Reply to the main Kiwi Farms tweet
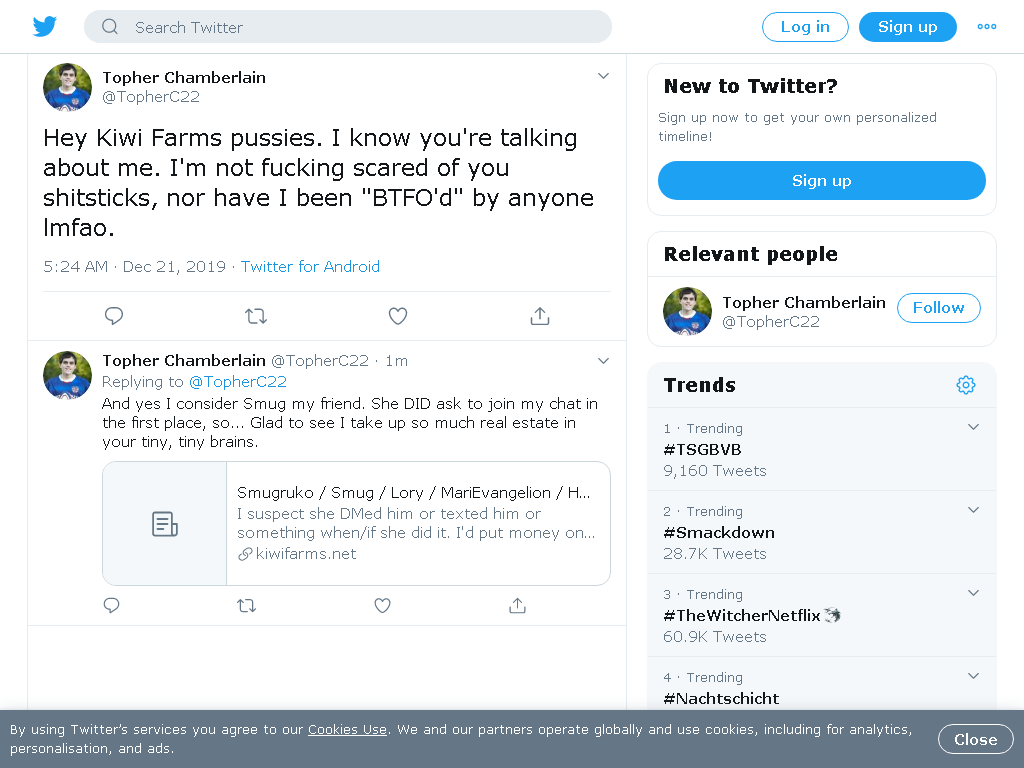The image size is (1024, 768). (x=114, y=316)
